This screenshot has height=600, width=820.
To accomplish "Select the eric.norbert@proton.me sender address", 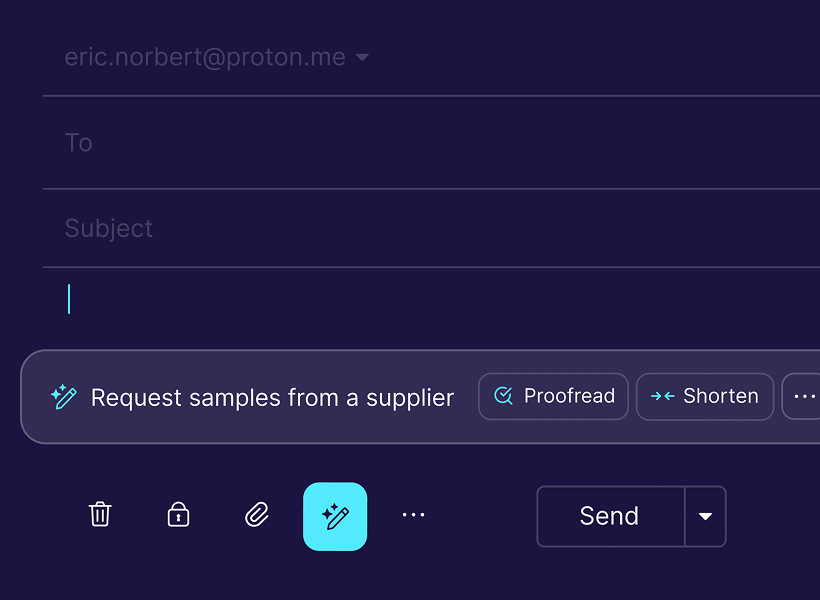I will point(205,58).
